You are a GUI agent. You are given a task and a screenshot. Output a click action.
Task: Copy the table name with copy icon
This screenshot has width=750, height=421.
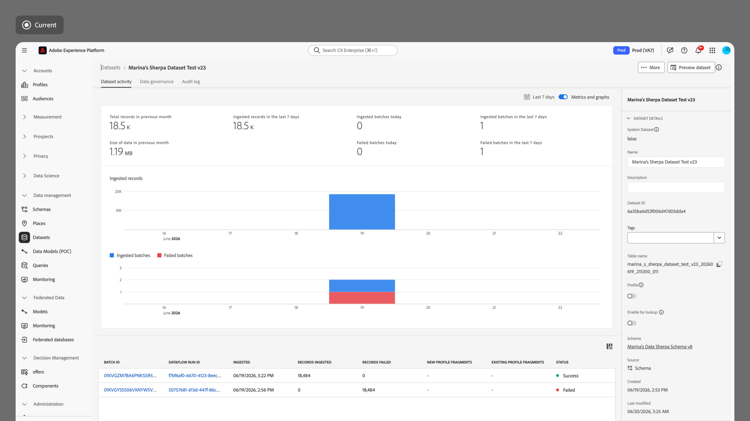point(719,264)
